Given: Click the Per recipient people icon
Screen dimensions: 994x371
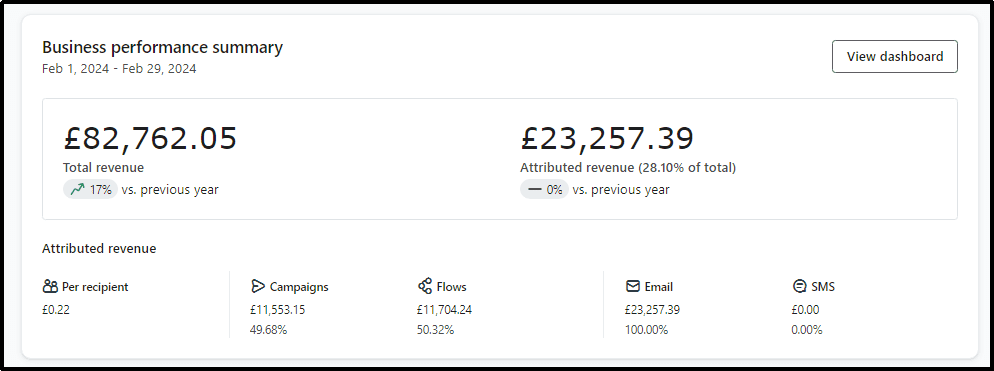Looking at the screenshot, I should 50,287.
